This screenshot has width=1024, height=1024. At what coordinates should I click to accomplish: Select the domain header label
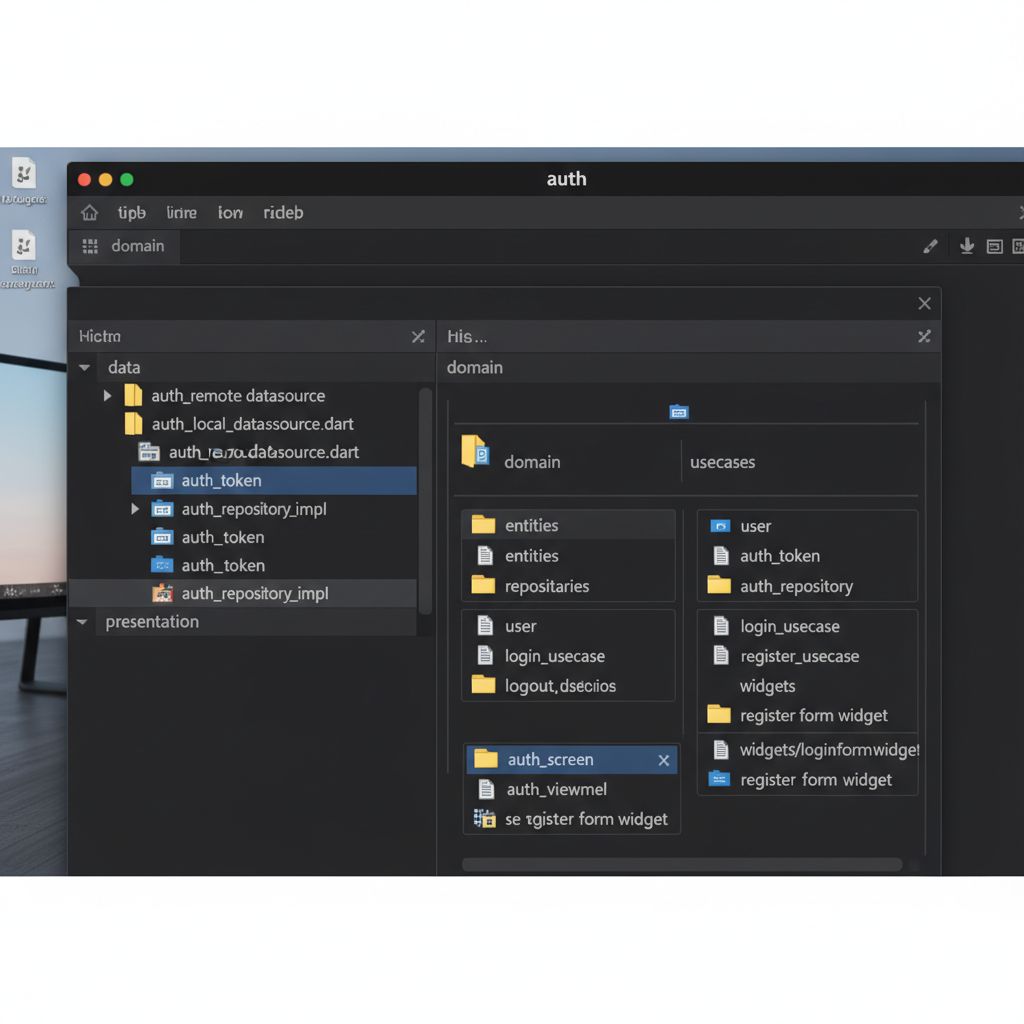point(532,462)
